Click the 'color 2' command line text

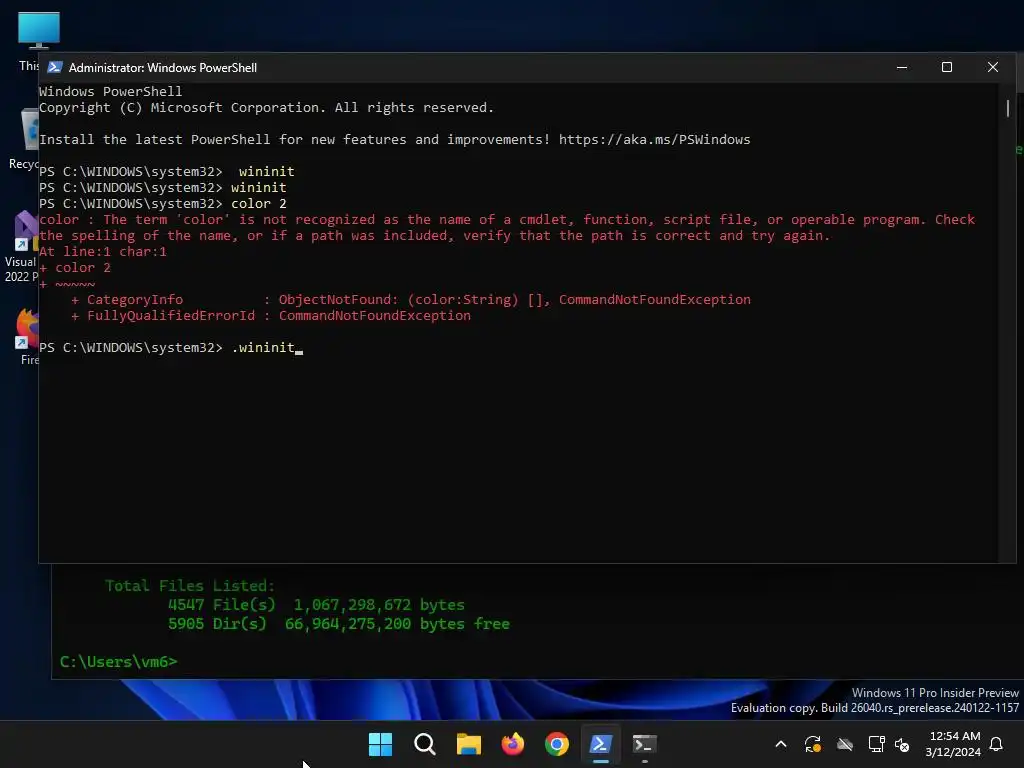[x=259, y=204]
